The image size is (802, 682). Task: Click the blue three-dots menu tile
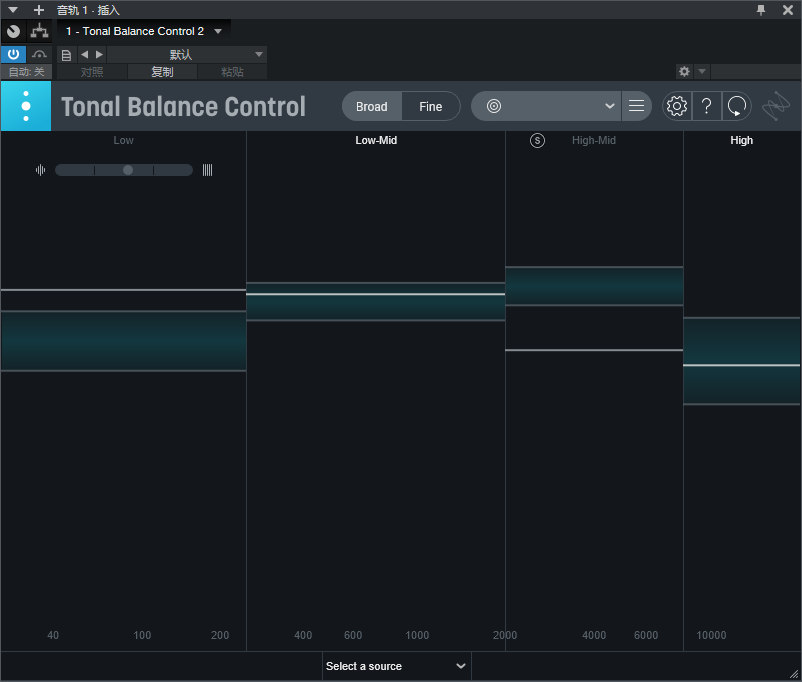coord(26,106)
